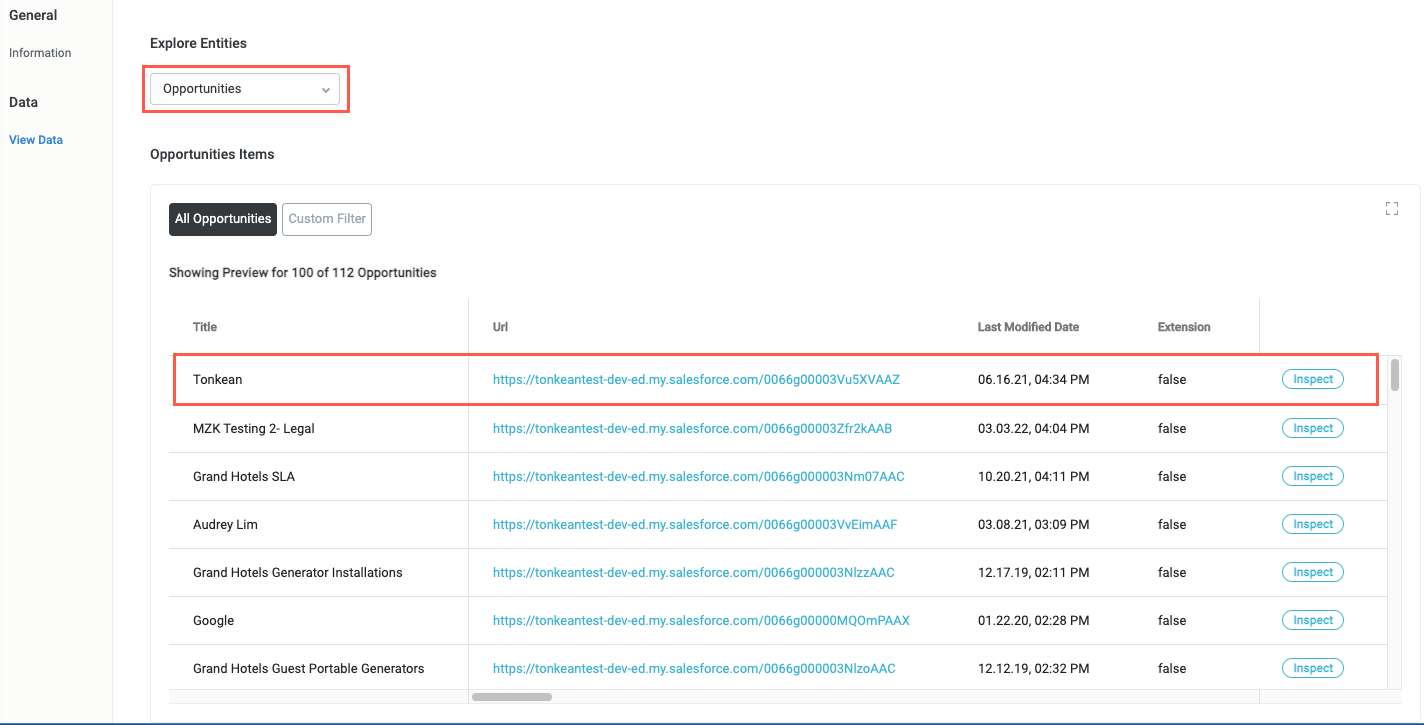The height and width of the screenshot is (725, 1424).
Task: Click the vertical scrollbar thumb in table
Action: point(1394,375)
